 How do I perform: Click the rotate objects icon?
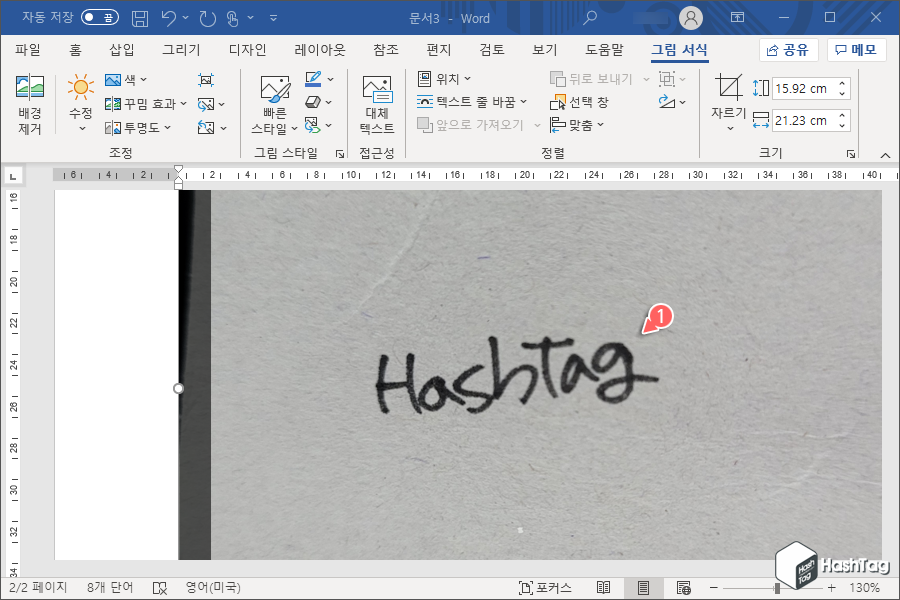coord(666,102)
